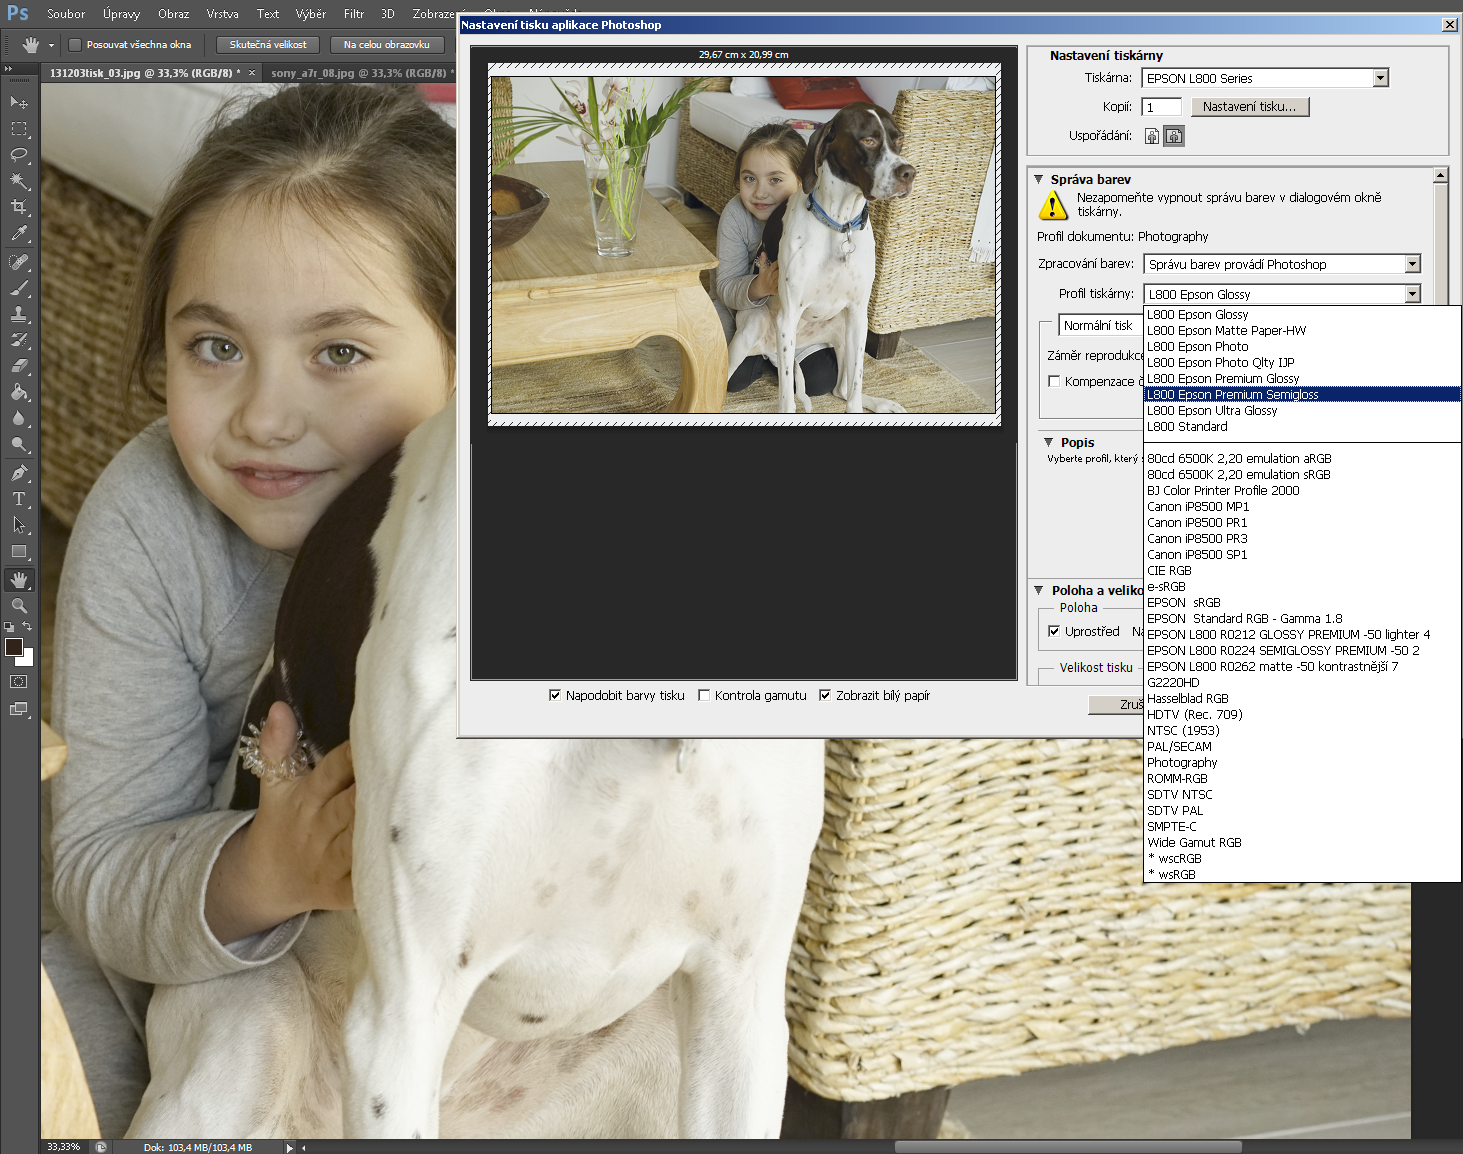
Task: Open the Filtr menu
Action: tap(353, 14)
